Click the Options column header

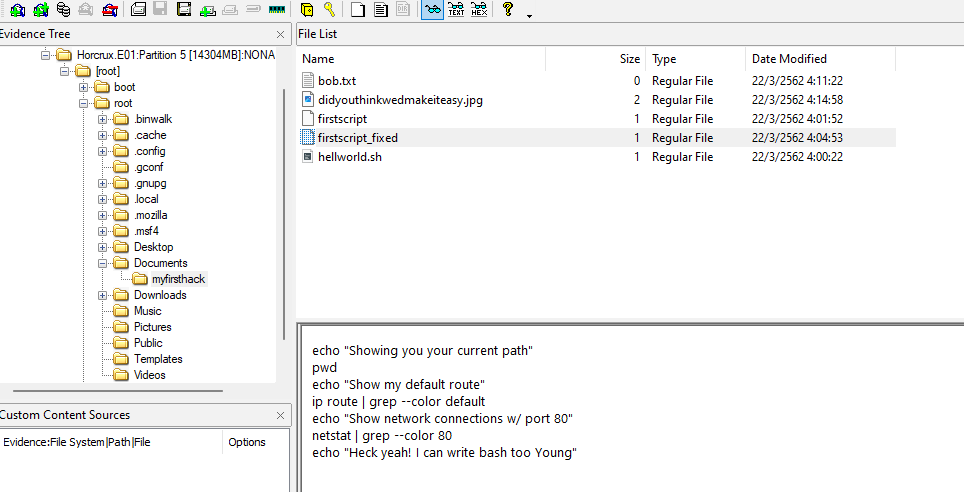[256, 442]
